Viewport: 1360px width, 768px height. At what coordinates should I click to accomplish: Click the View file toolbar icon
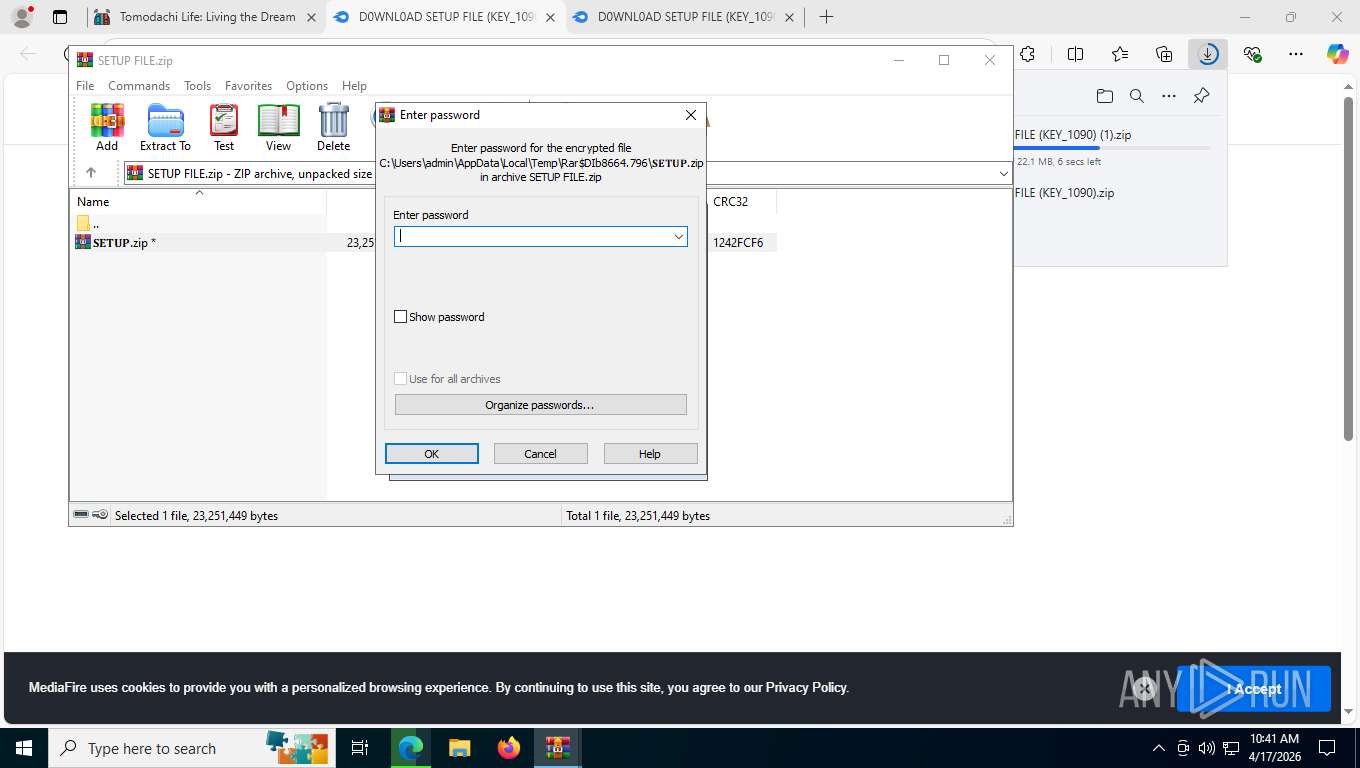pos(278,127)
